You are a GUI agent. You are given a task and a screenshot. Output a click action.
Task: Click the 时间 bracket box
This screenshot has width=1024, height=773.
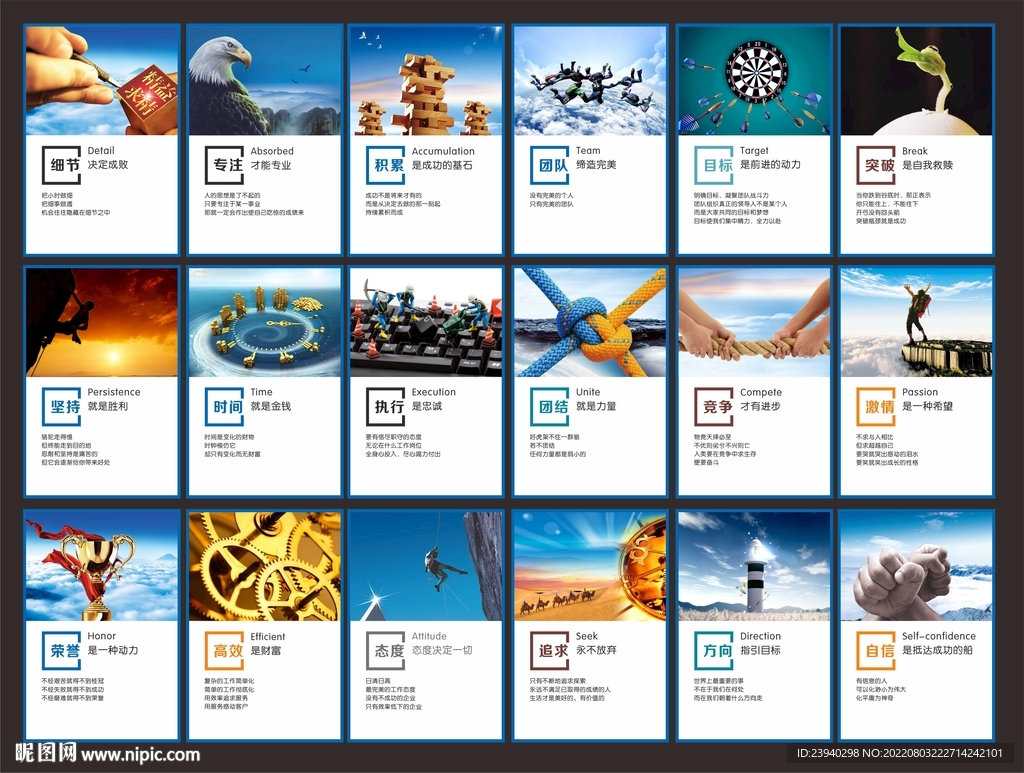(225, 407)
